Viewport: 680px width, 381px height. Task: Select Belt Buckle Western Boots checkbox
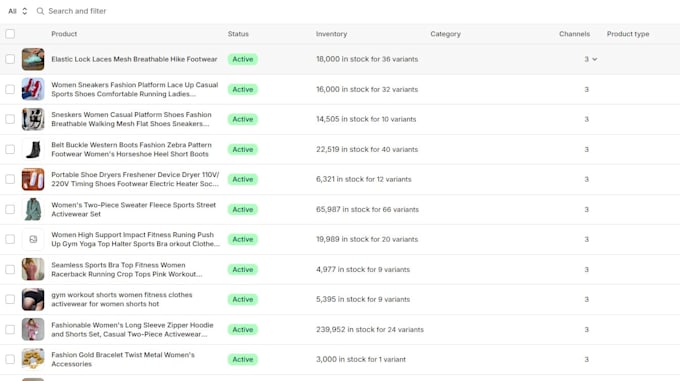pyautogui.click(x=10, y=150)
